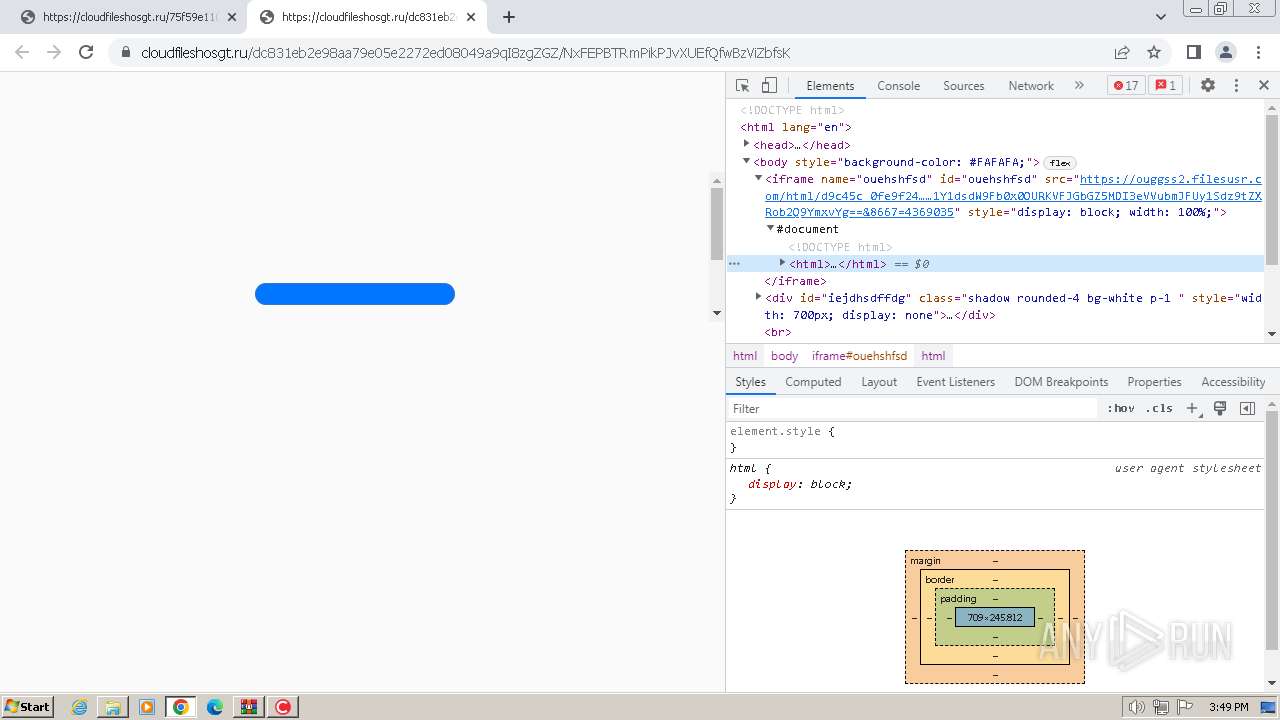
Task: Show more DevTools panels chevron
Action: (x=1079, y=85)
